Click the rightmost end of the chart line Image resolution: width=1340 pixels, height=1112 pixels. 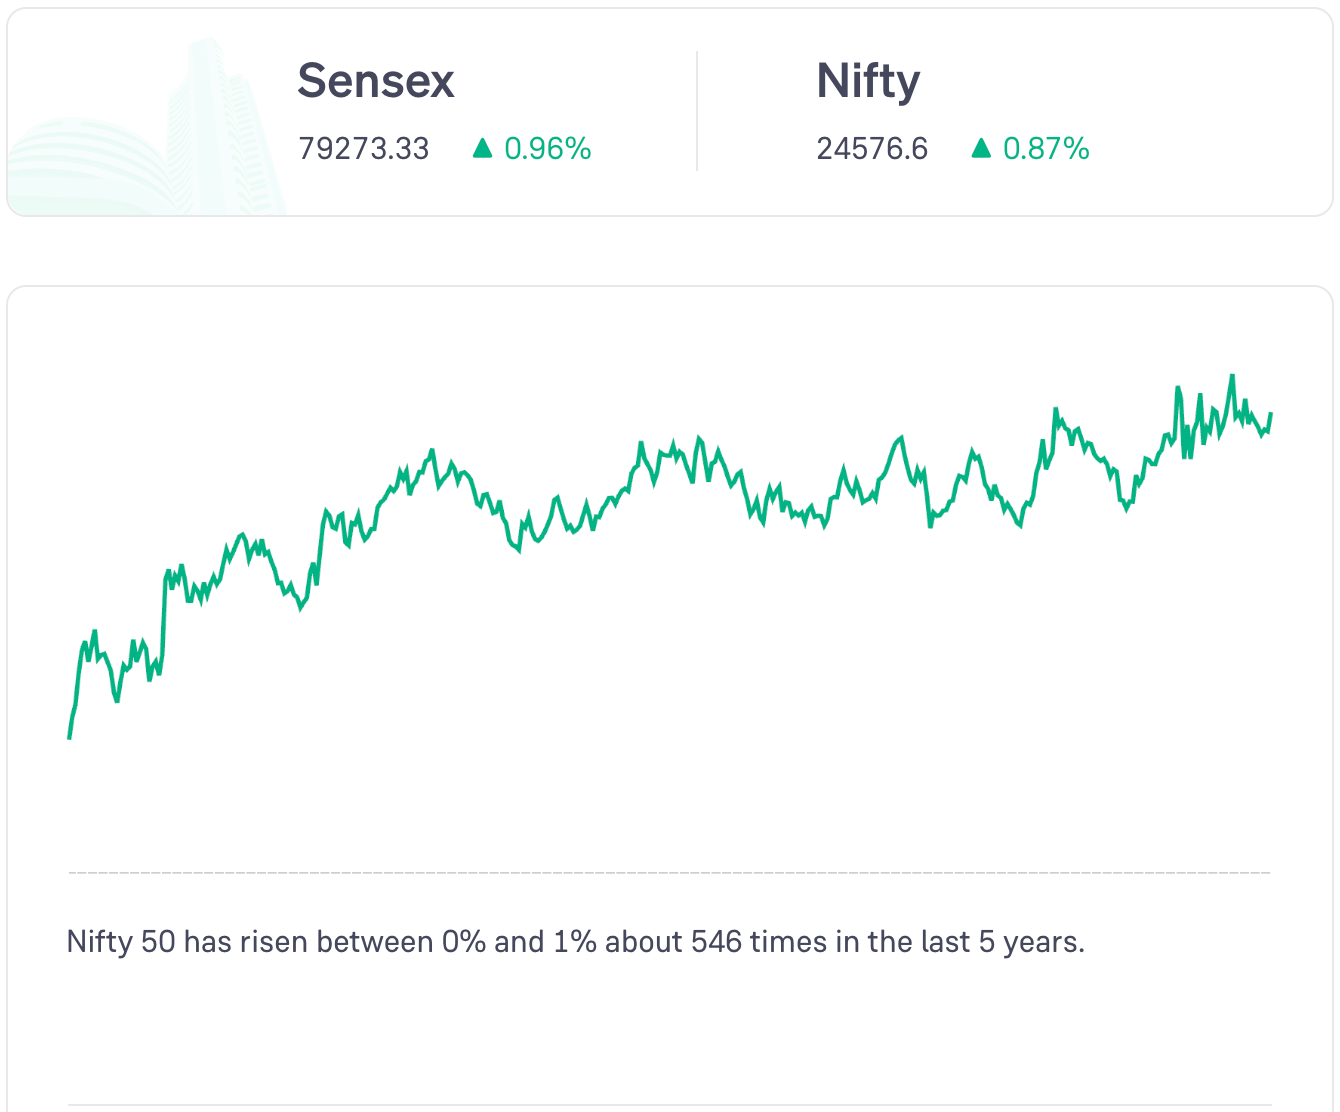tap(1271, 413)
